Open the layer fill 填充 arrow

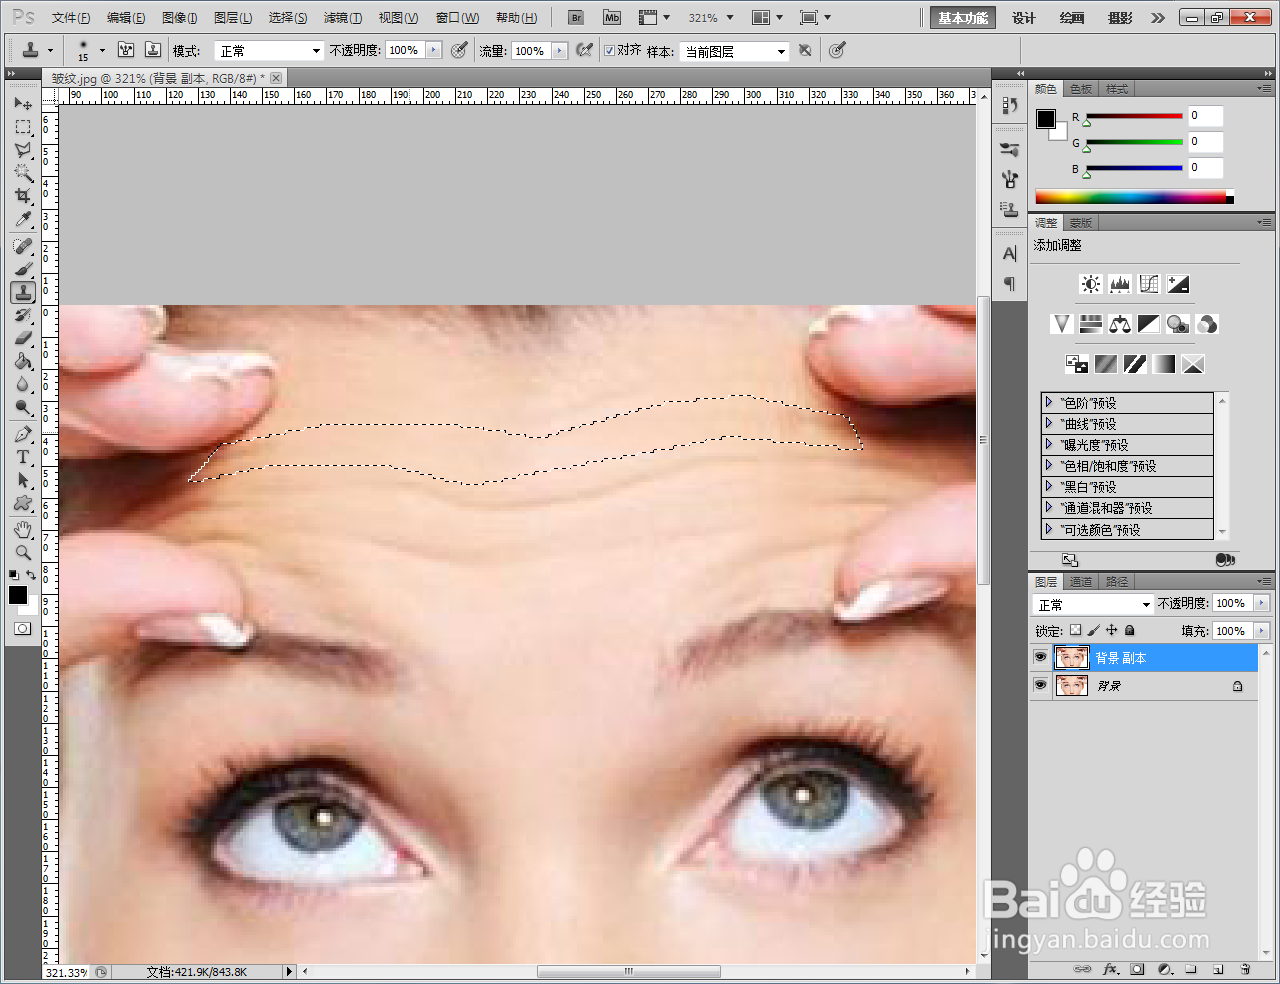pos(1261,631)
